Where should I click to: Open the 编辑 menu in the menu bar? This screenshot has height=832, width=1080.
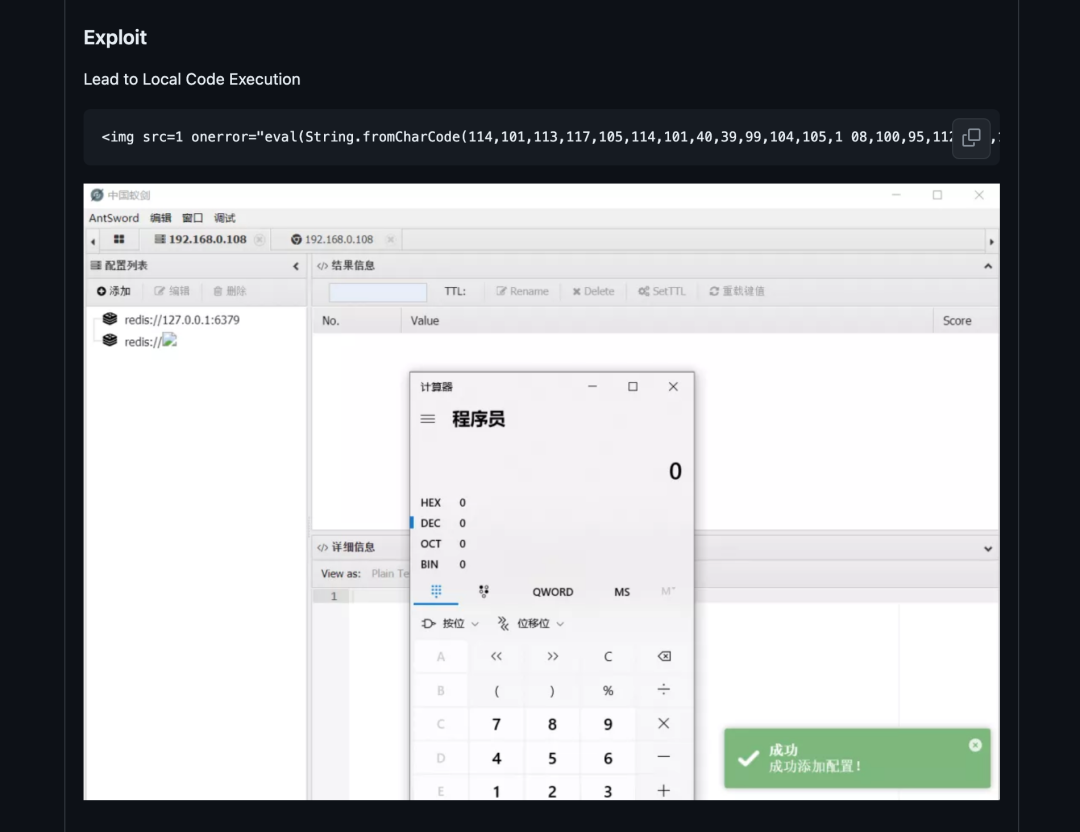pos(160,218)
